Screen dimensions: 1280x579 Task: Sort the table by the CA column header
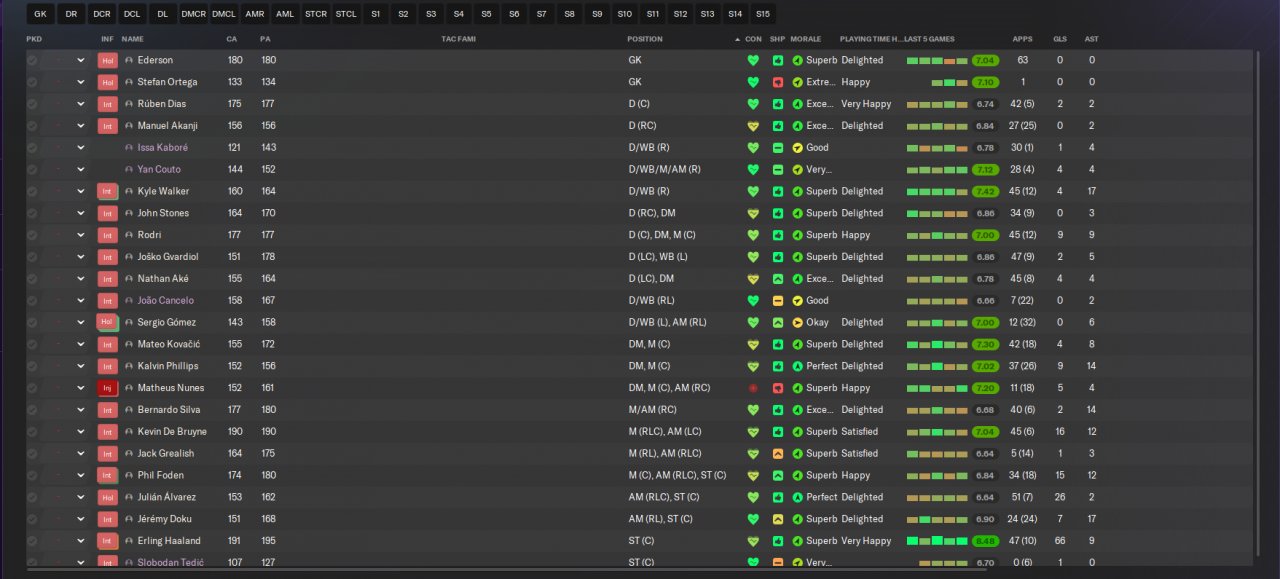[232, 39]
